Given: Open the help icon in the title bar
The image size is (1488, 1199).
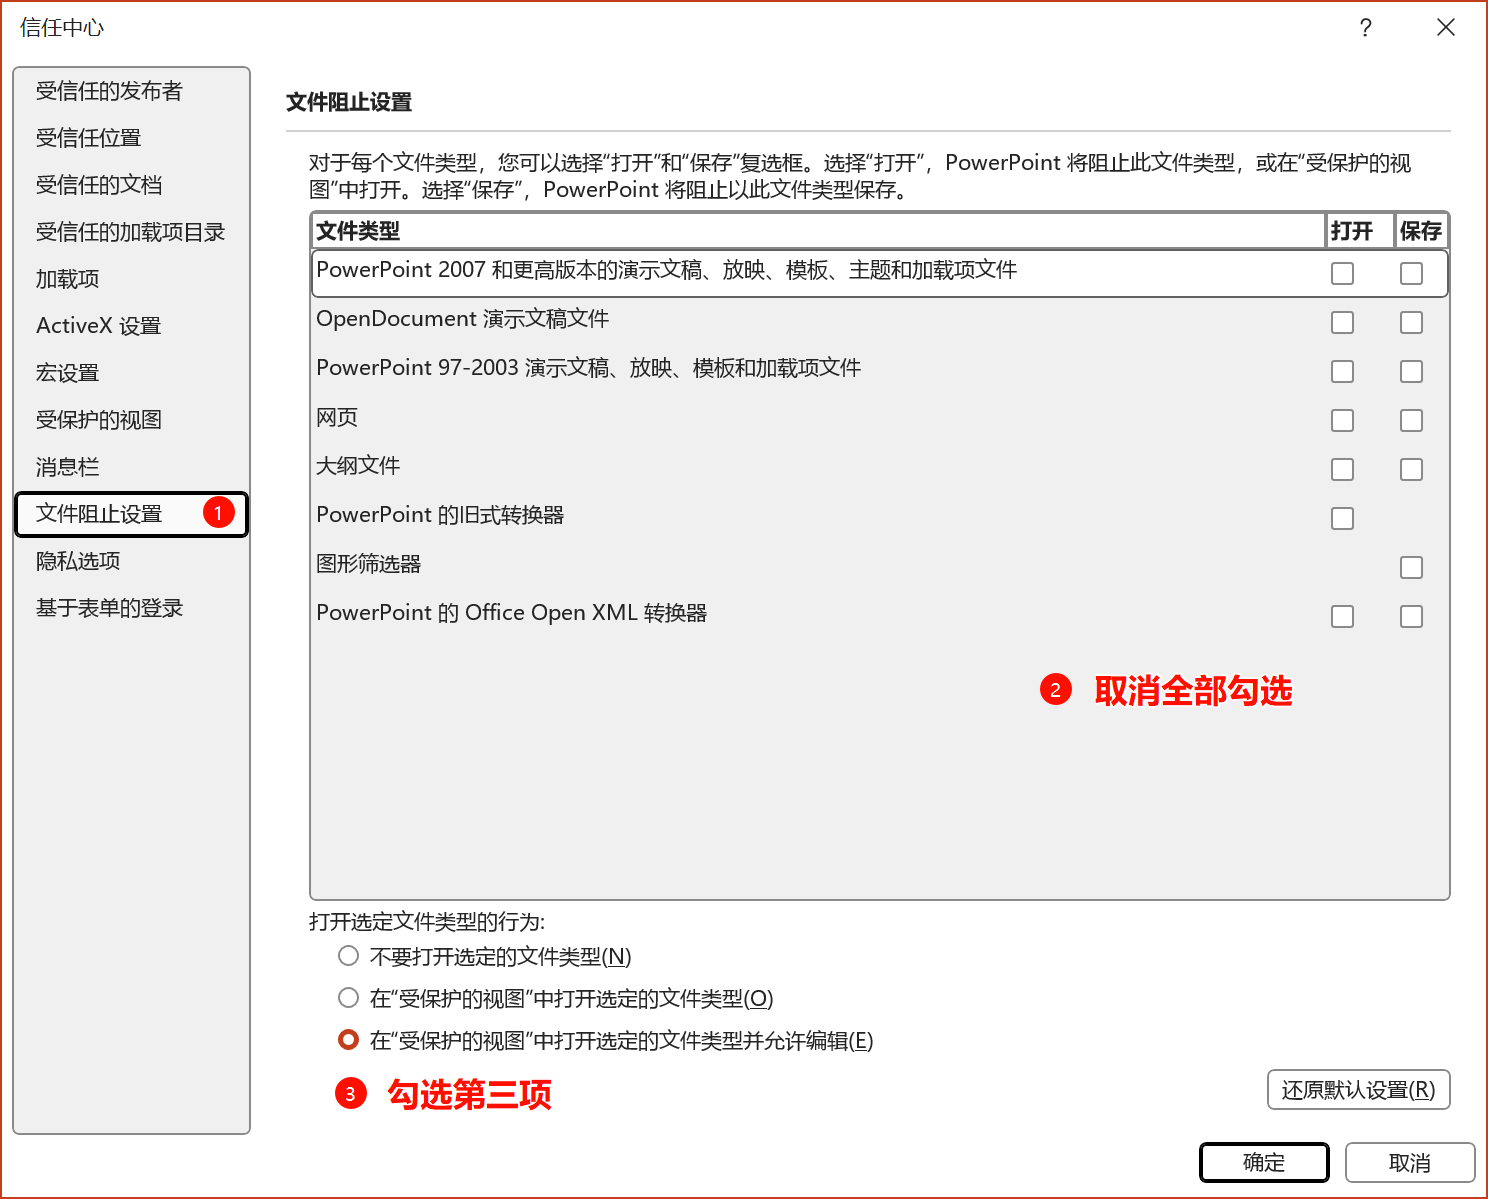Looking at the screenshot, I should coord(1365,28).
